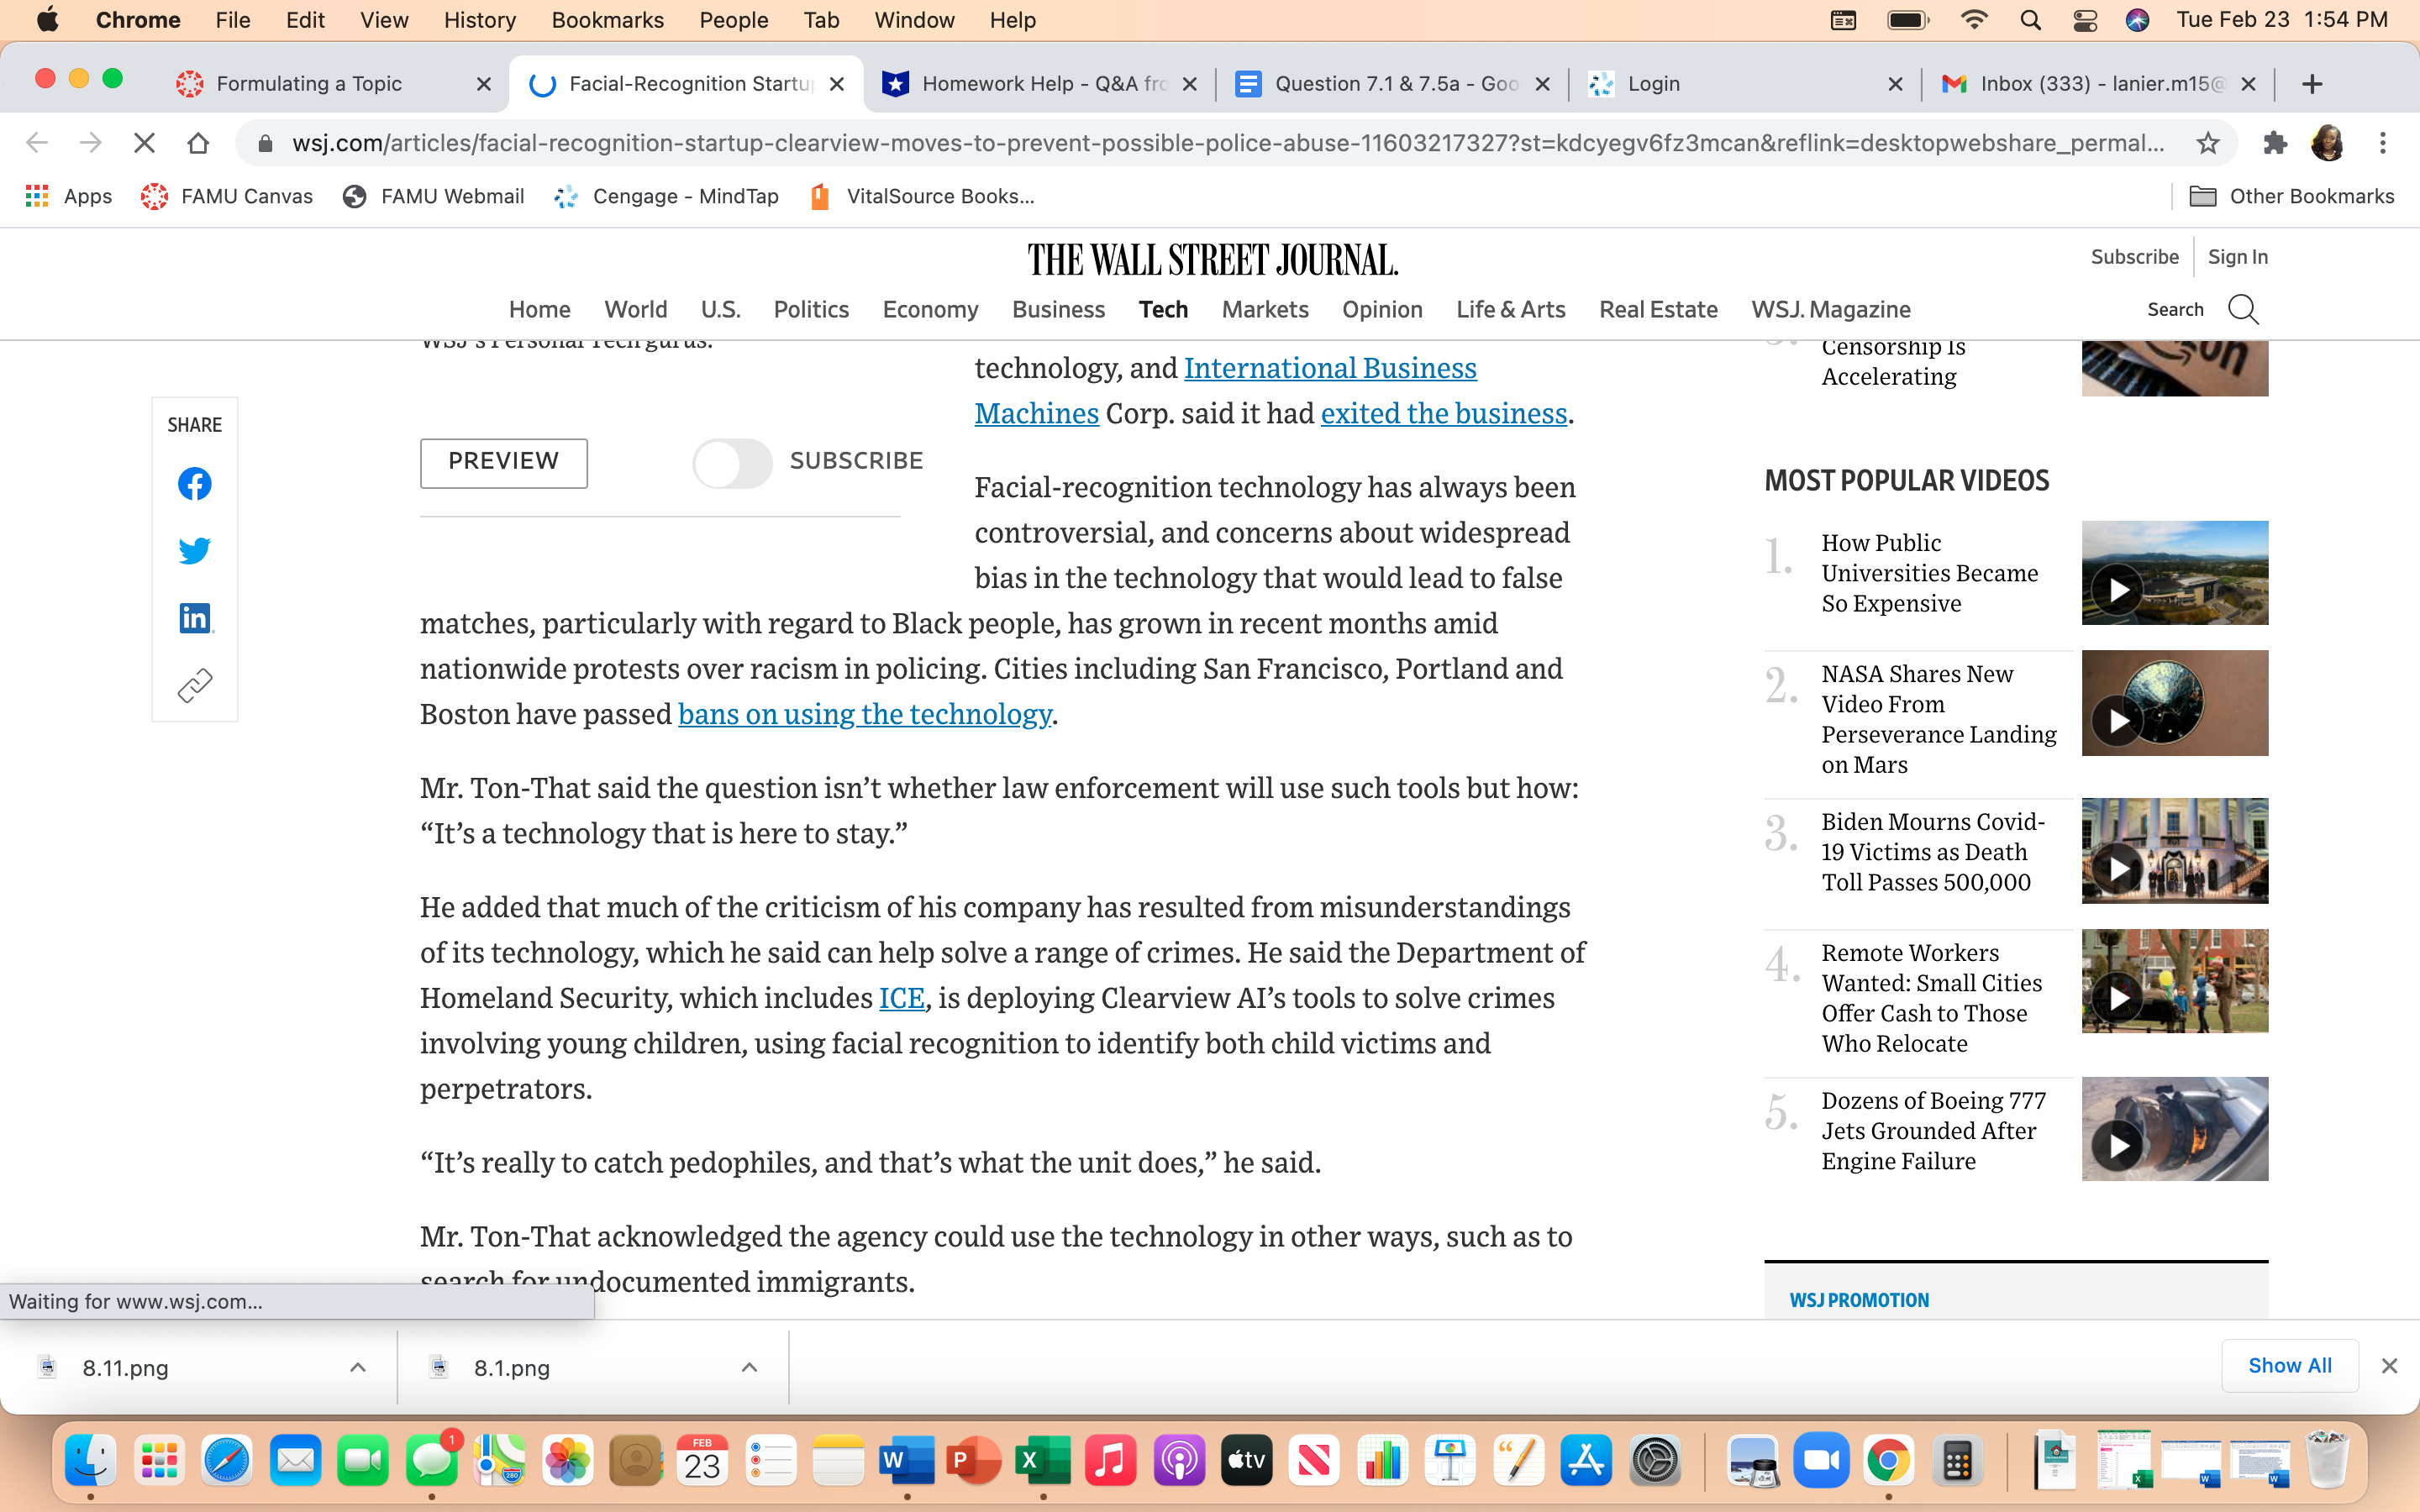The height and width of the screenshot is (1512, 2420).
Task: Expand options for 8.11.png download
Action: point(358,1367)
